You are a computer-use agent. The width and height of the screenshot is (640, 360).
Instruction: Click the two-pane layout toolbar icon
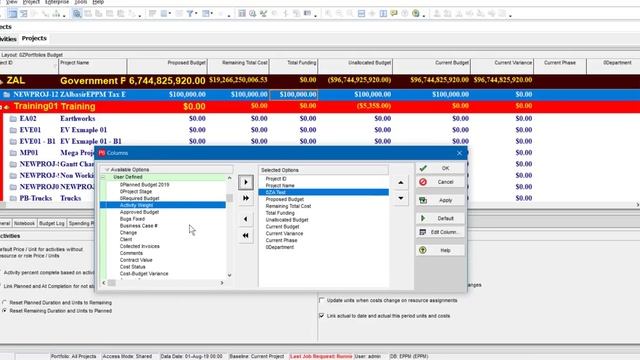click(x=383, y=13)
